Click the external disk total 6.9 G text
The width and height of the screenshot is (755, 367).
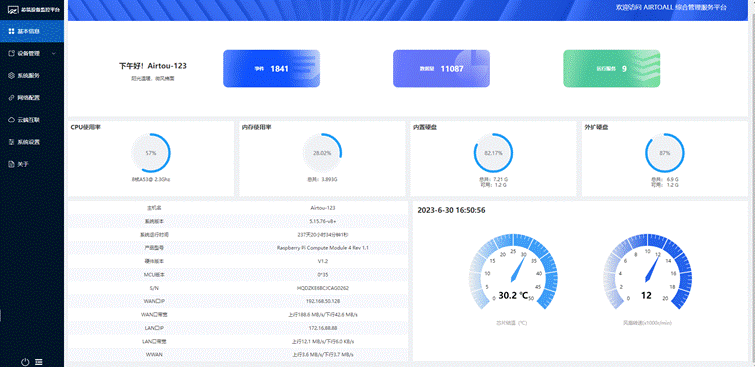point(665,179)
